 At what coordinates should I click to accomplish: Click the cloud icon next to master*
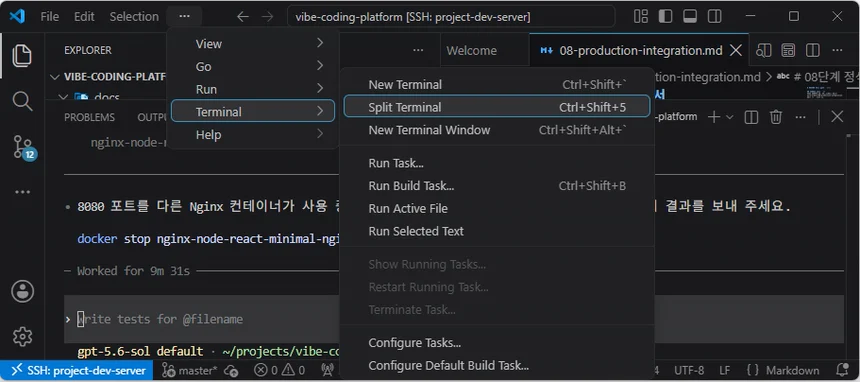tap(231, 370)
